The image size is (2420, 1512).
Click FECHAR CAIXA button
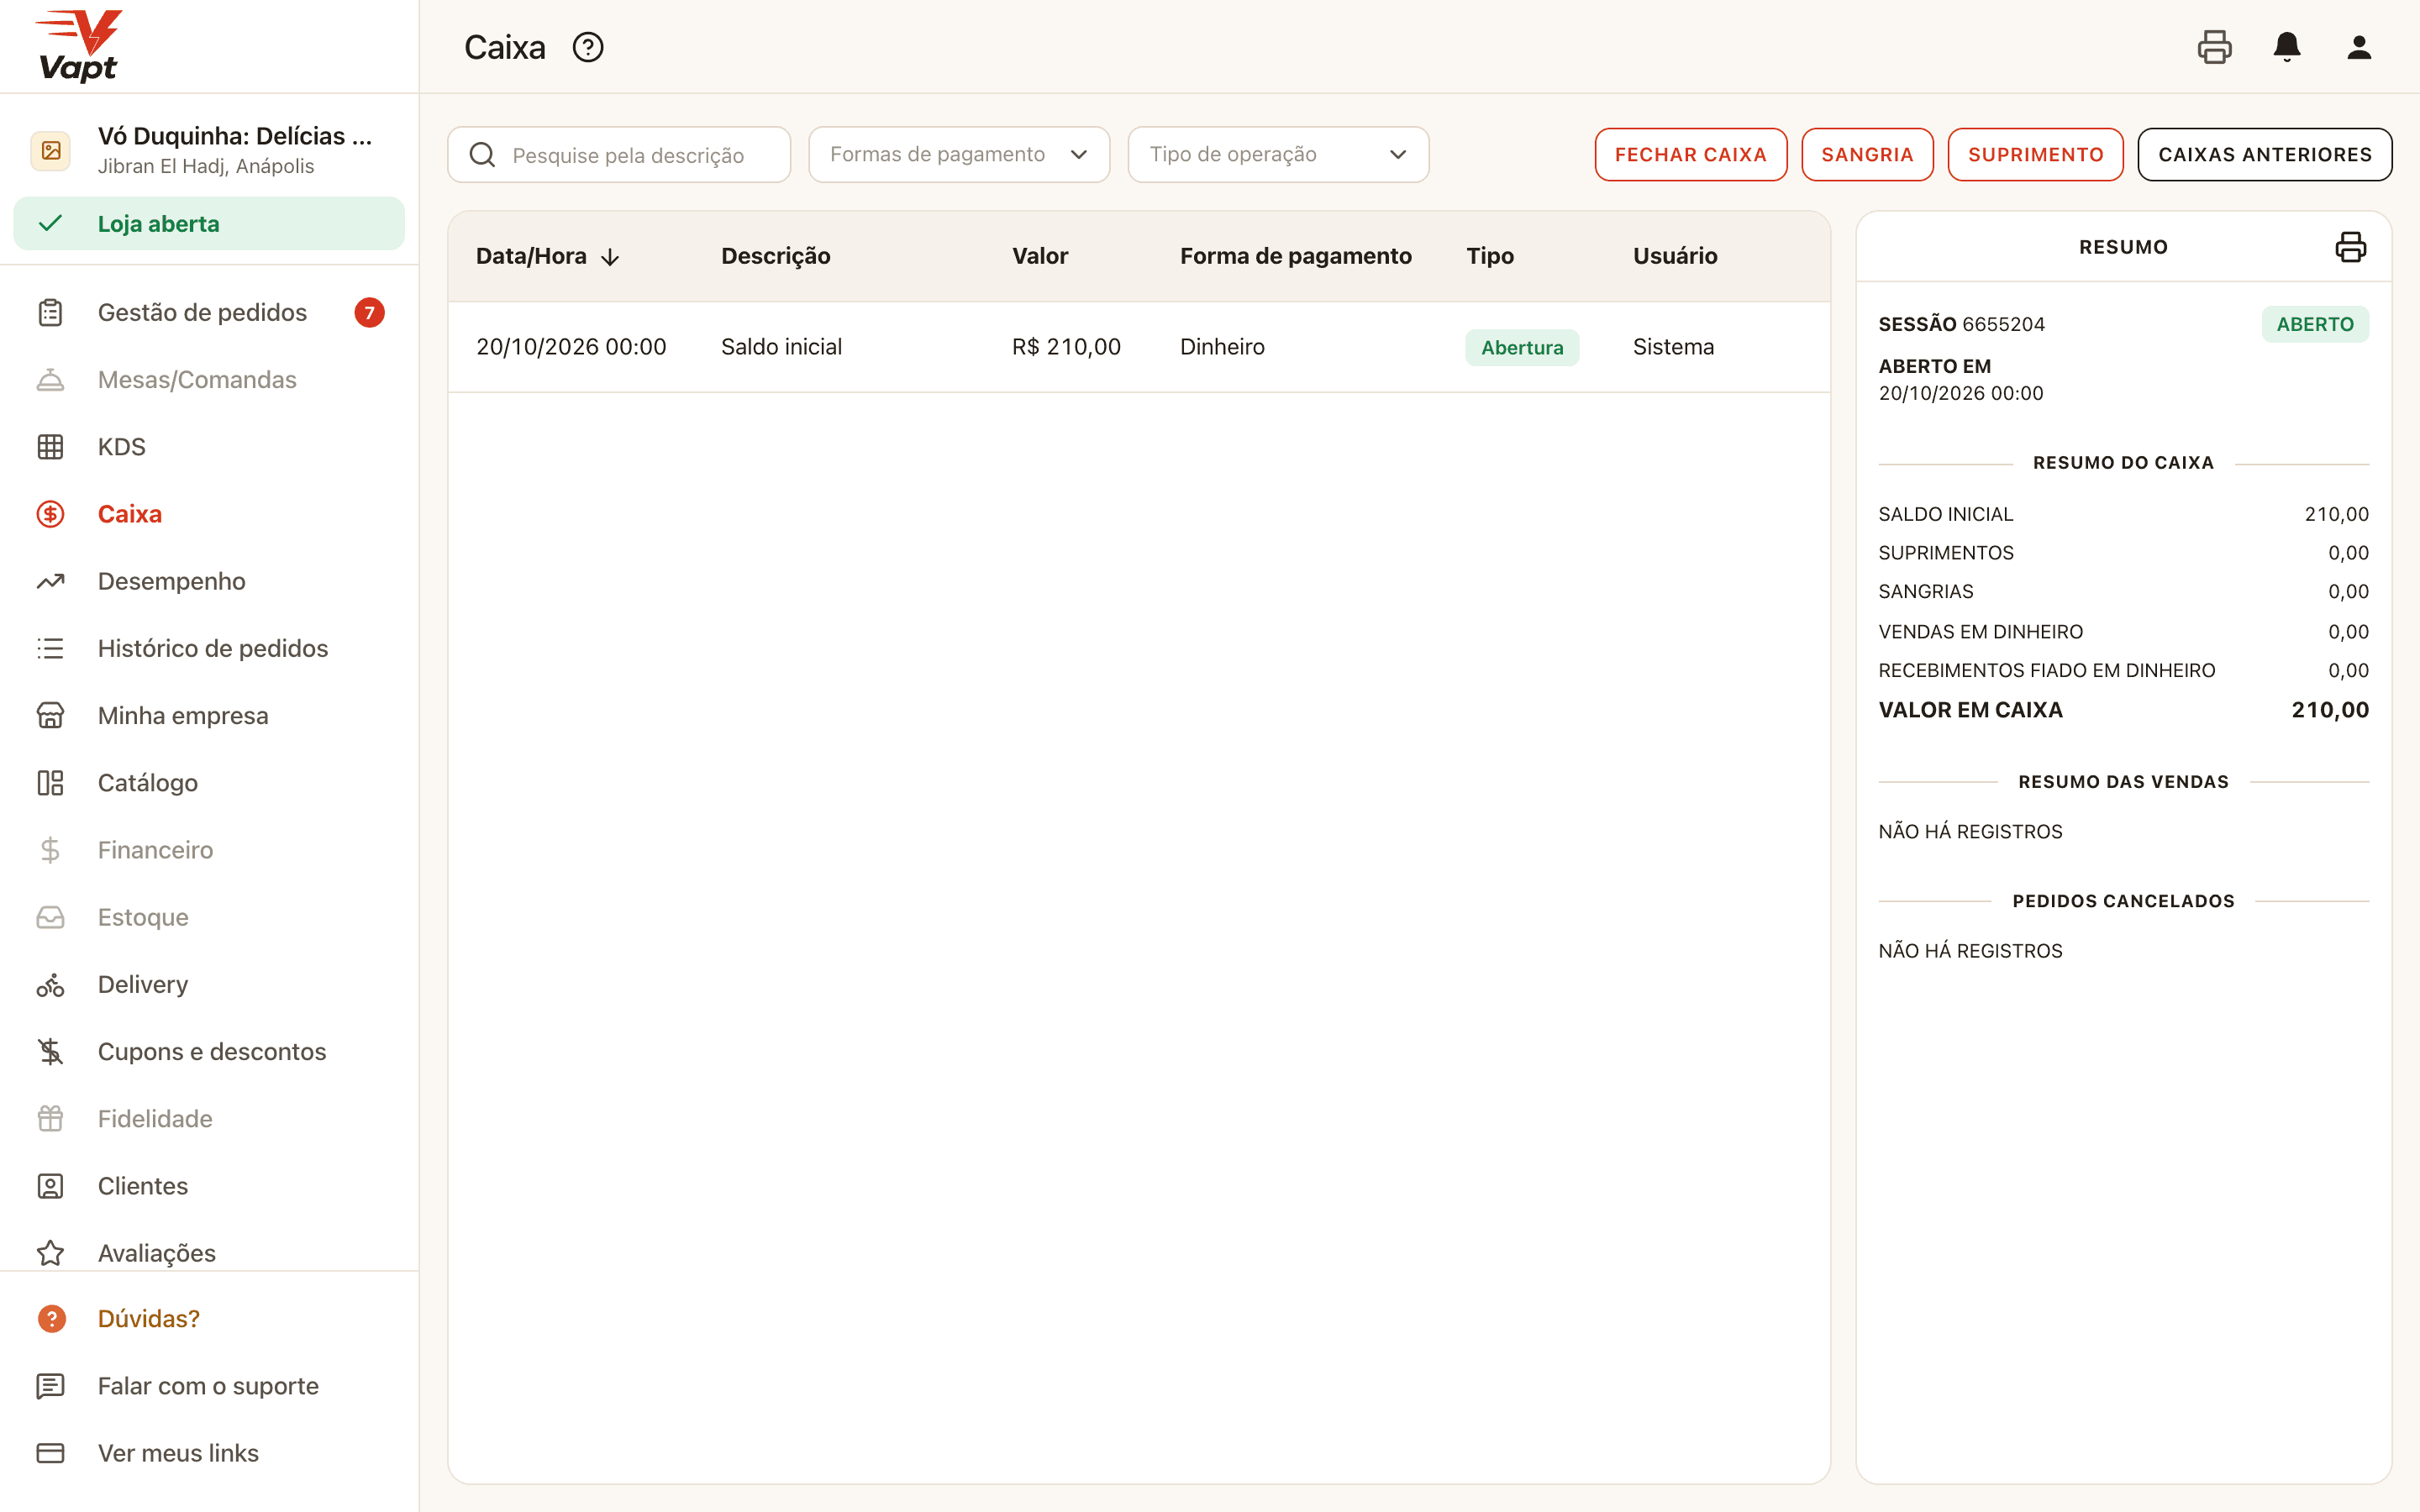point(1690,154)
